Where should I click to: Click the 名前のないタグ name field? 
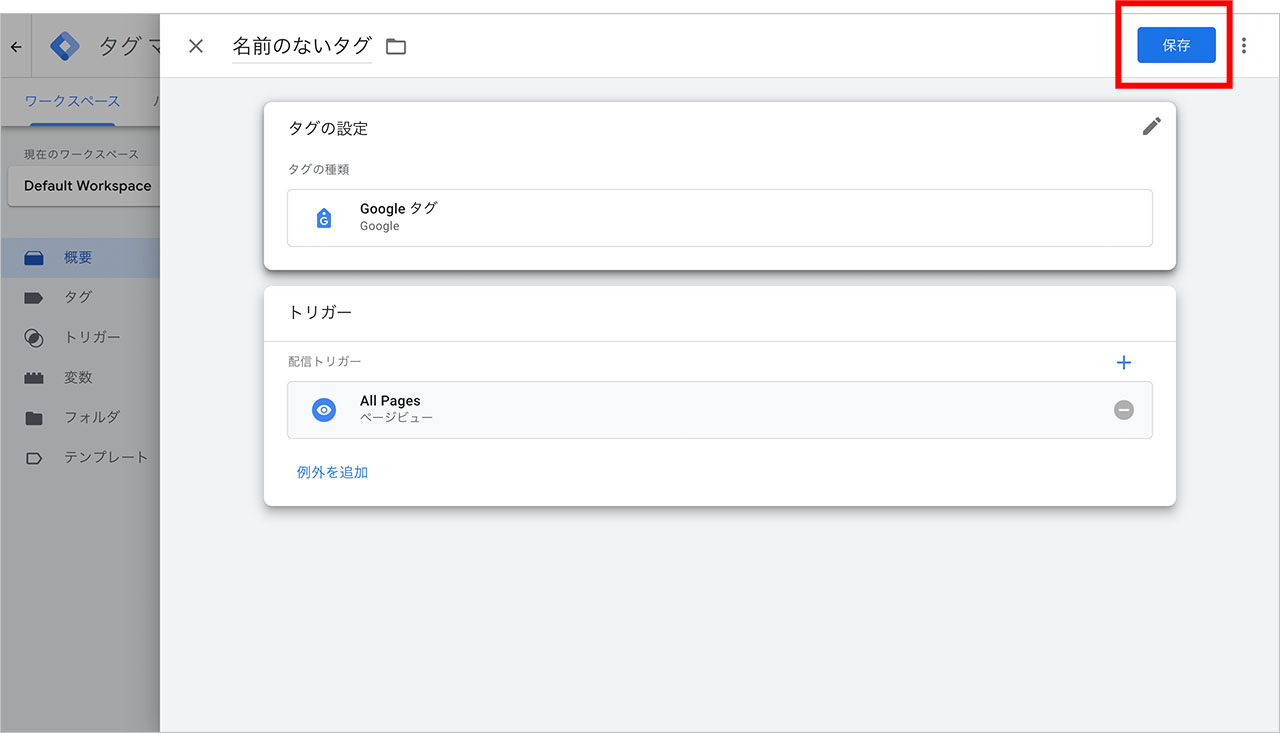(300, 45)
